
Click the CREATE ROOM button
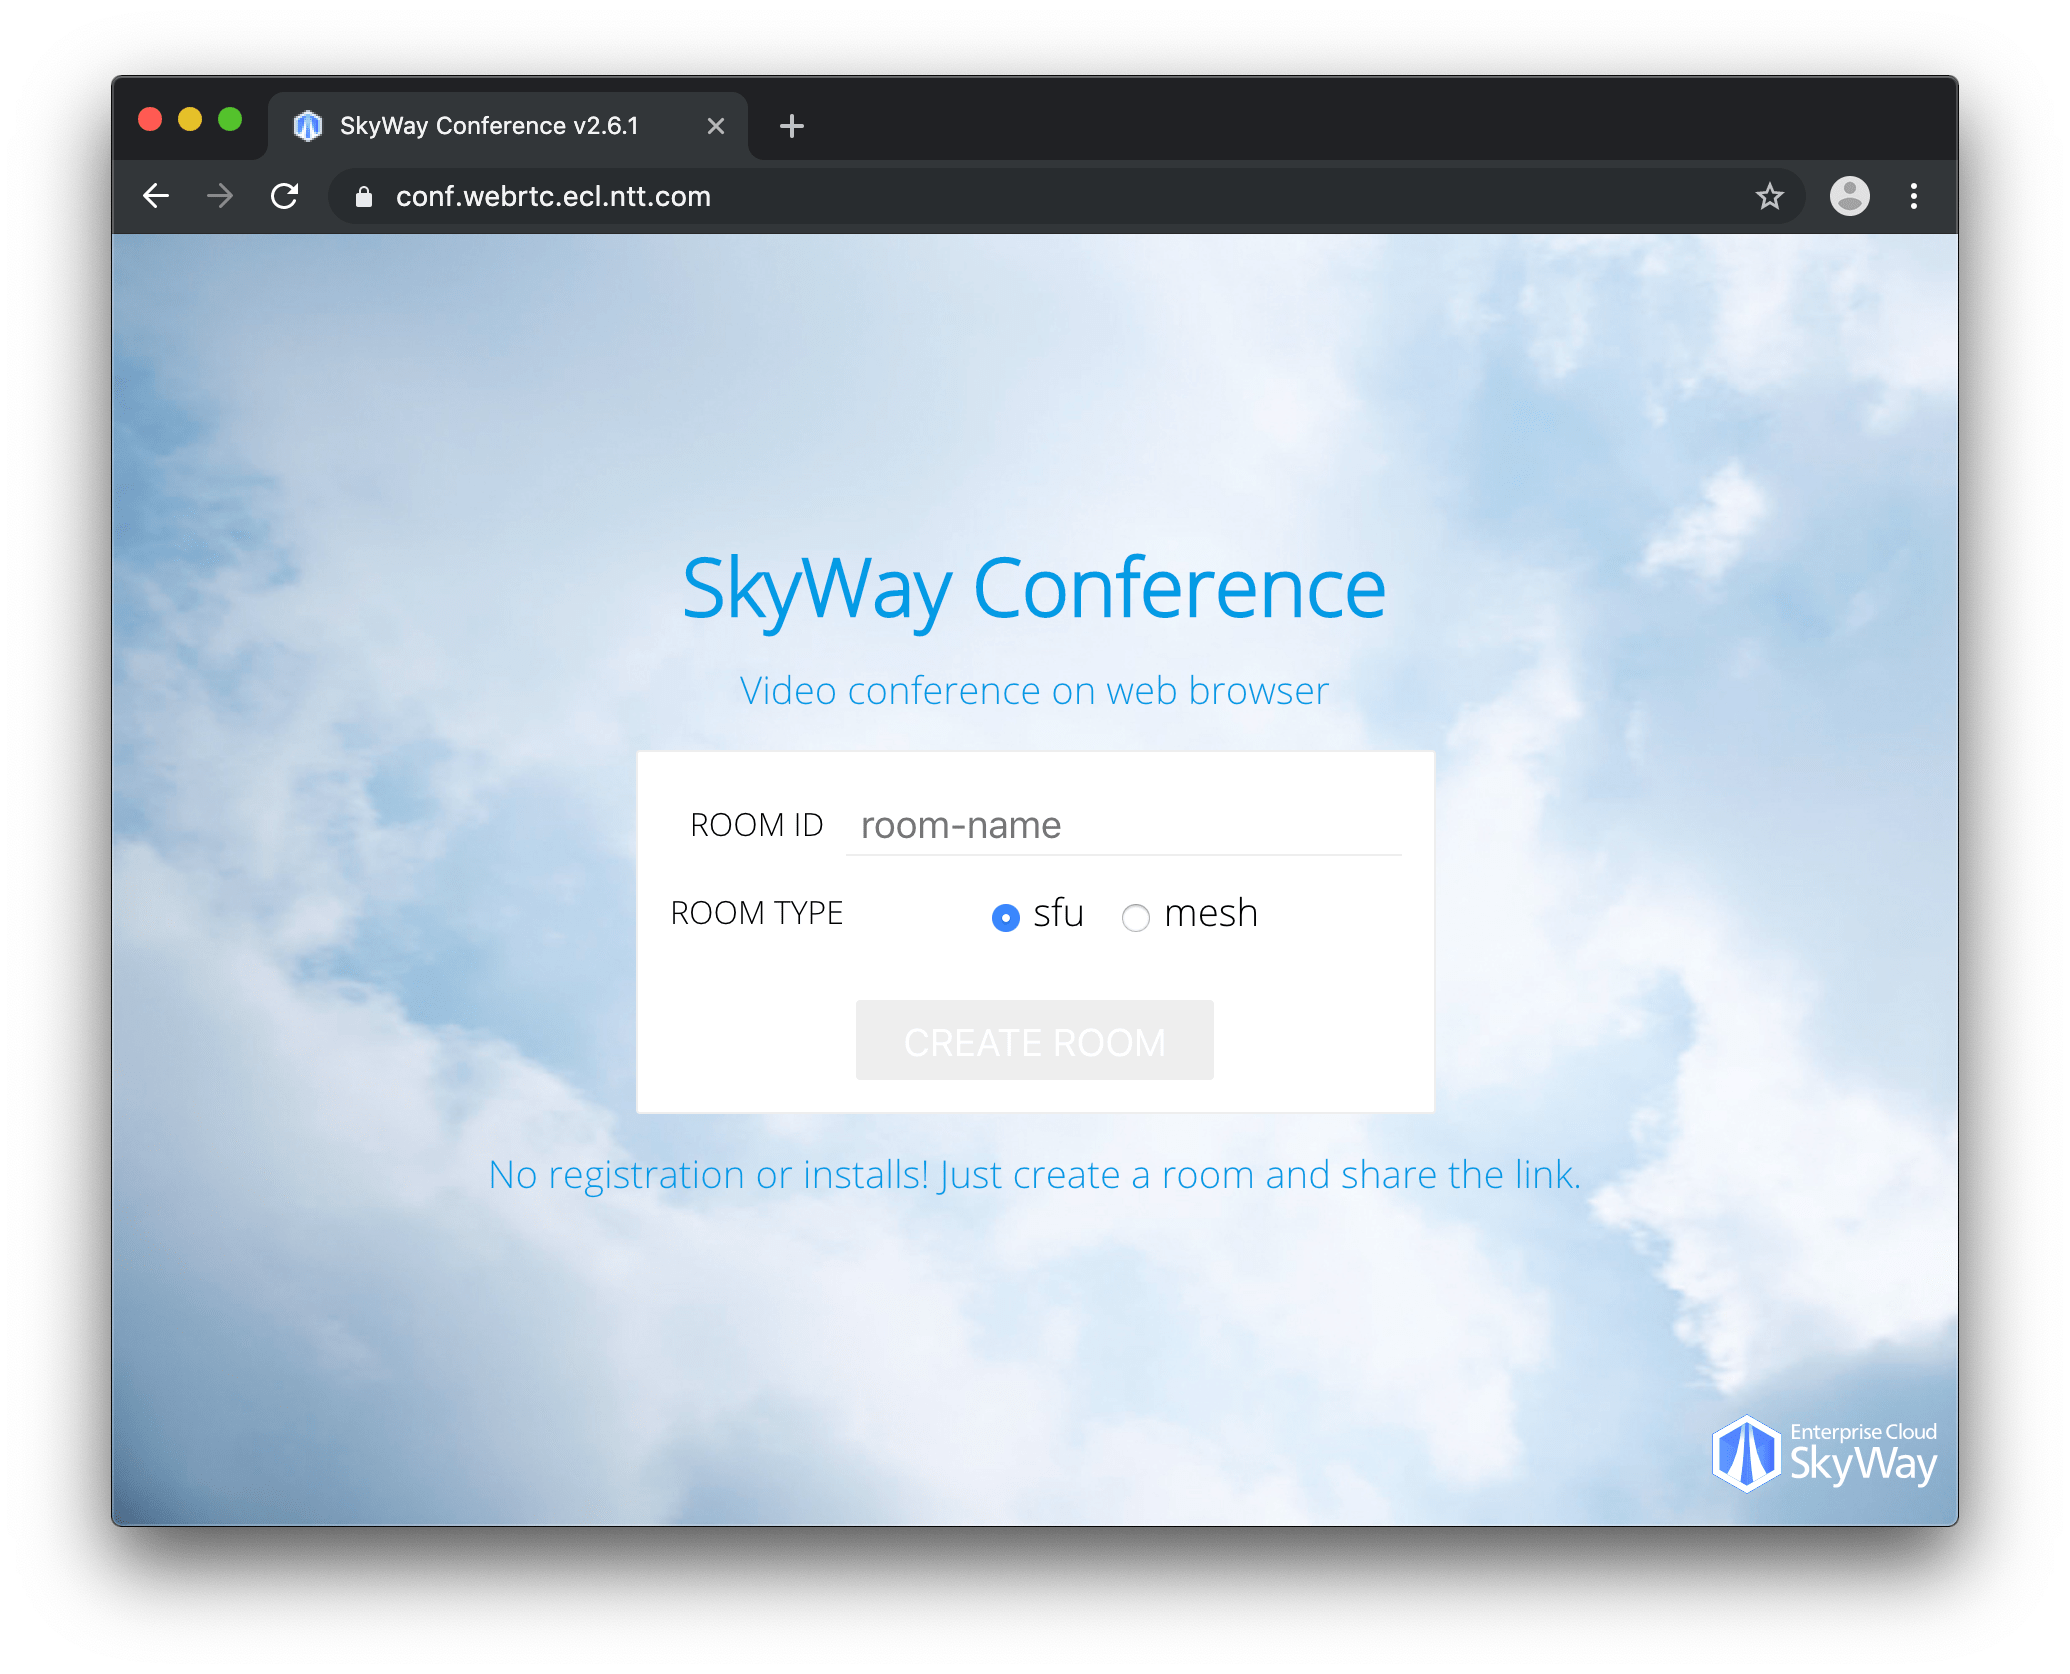[1034, 1041]
